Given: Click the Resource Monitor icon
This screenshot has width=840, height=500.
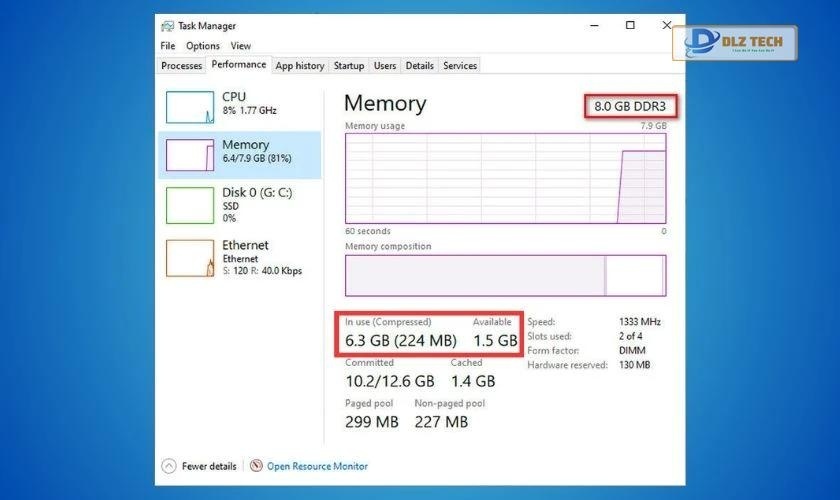Looking at the screenshot, I should pos(257,466).
